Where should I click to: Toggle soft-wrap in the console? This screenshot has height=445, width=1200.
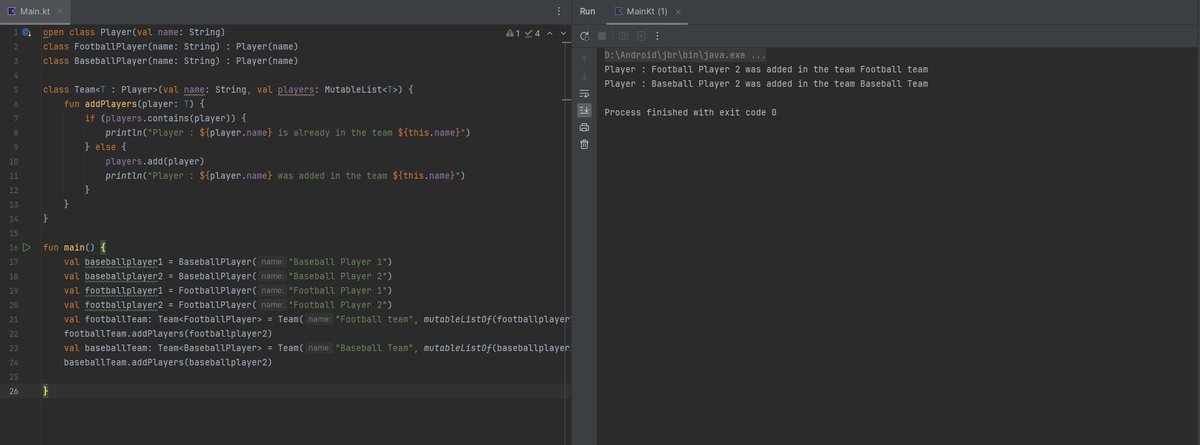[x=585, y=93]
